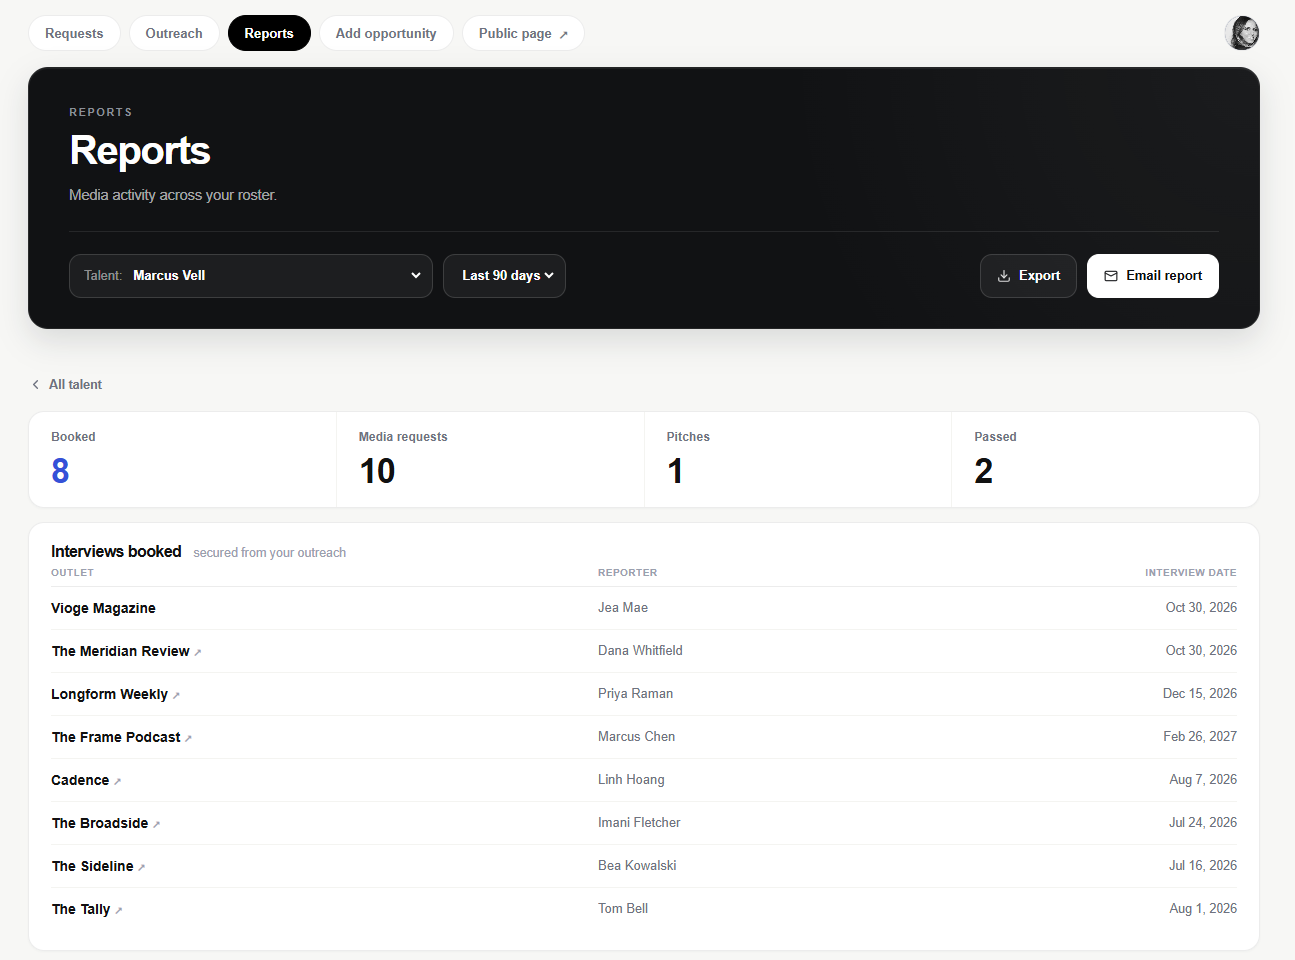The image size is (1295, 960).
Task: Open The Meridian Review outlet link
Action: point(120,651)
